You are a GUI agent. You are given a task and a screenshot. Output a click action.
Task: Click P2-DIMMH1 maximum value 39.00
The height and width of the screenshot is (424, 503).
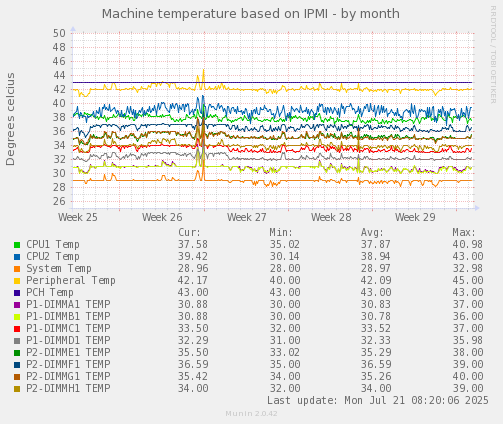point(468,389)
